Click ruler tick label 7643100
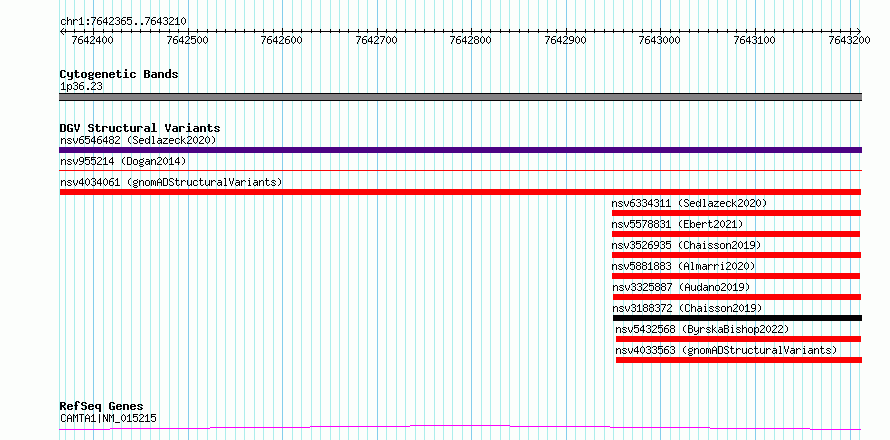This screenshot has width=890, height=440. (x=754, y=40)
